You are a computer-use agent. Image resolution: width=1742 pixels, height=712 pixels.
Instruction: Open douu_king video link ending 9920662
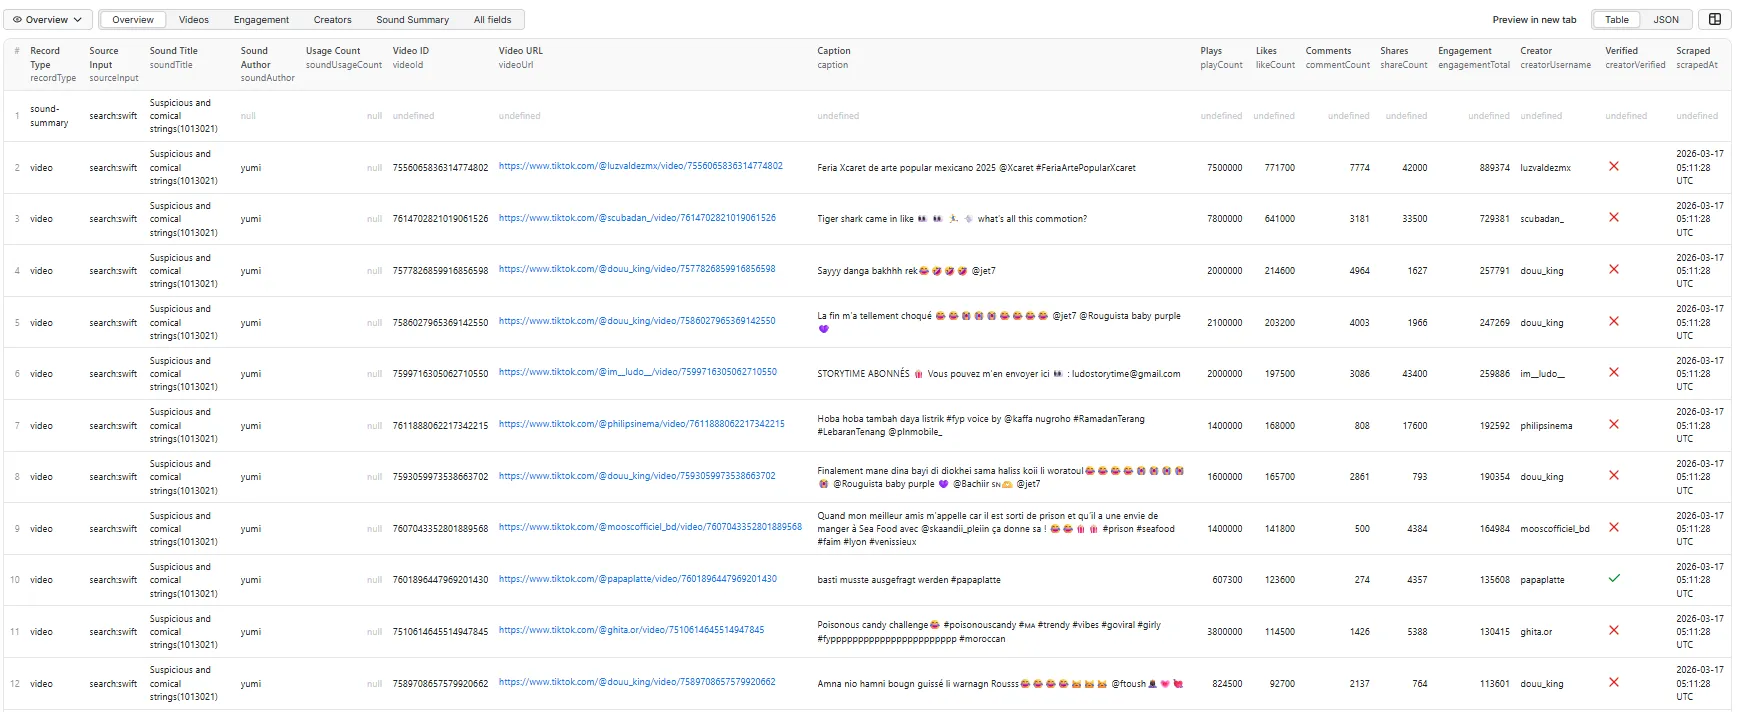pyautogui.click(x=637, y=682)
